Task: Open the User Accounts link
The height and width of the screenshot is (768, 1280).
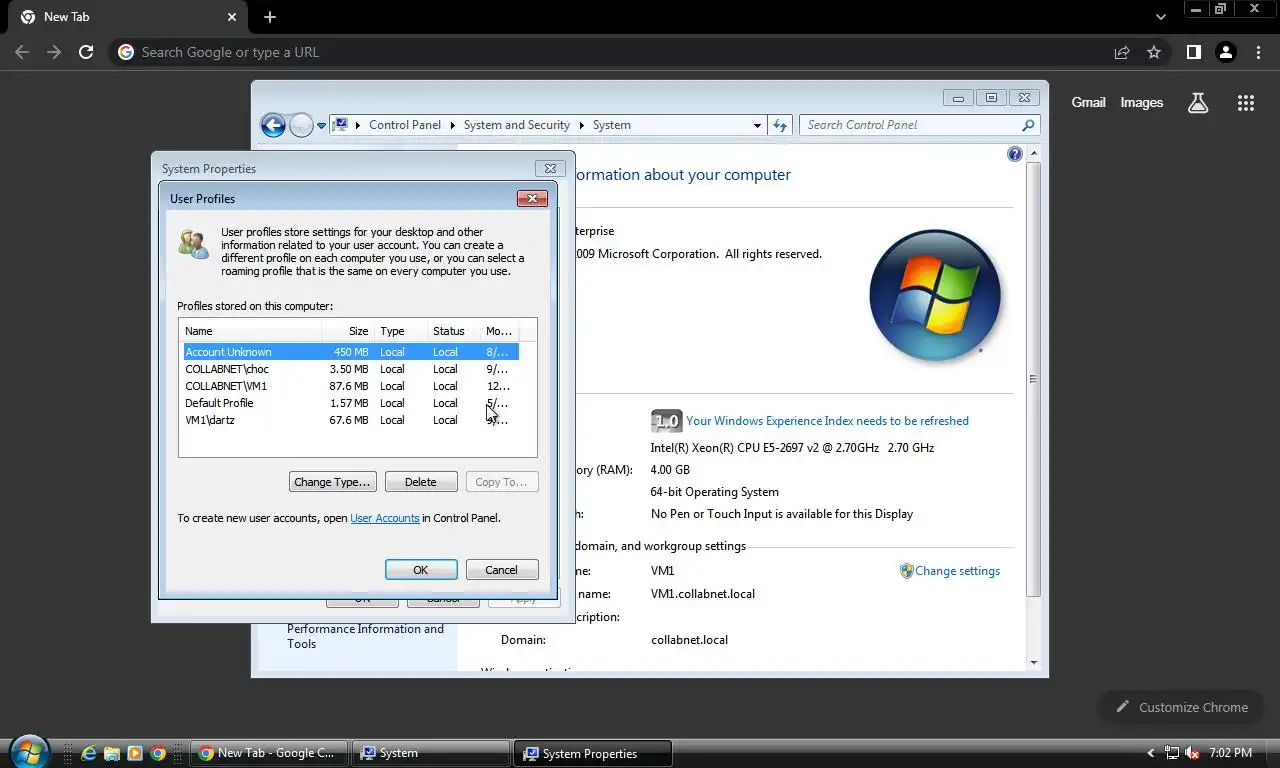Action: pos(385,518)
